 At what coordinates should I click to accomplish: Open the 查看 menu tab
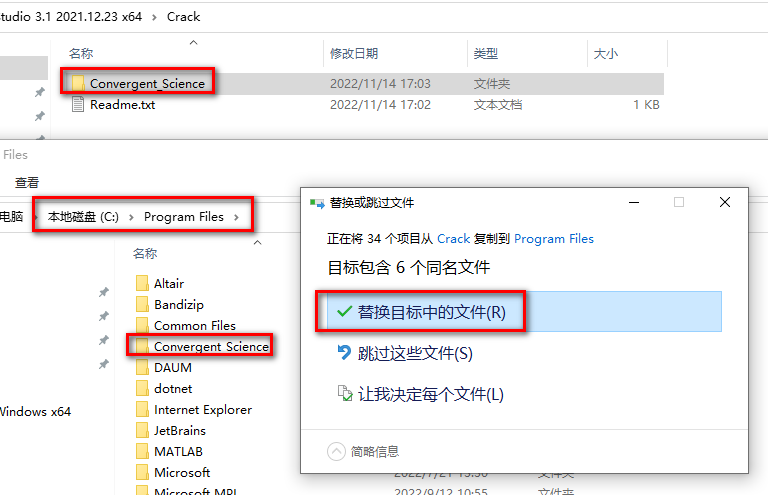coord(27,183)
